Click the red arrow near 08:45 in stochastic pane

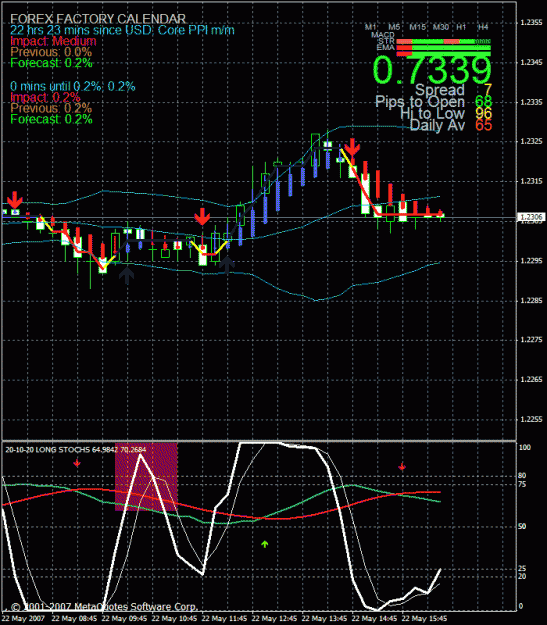(77, 463)
